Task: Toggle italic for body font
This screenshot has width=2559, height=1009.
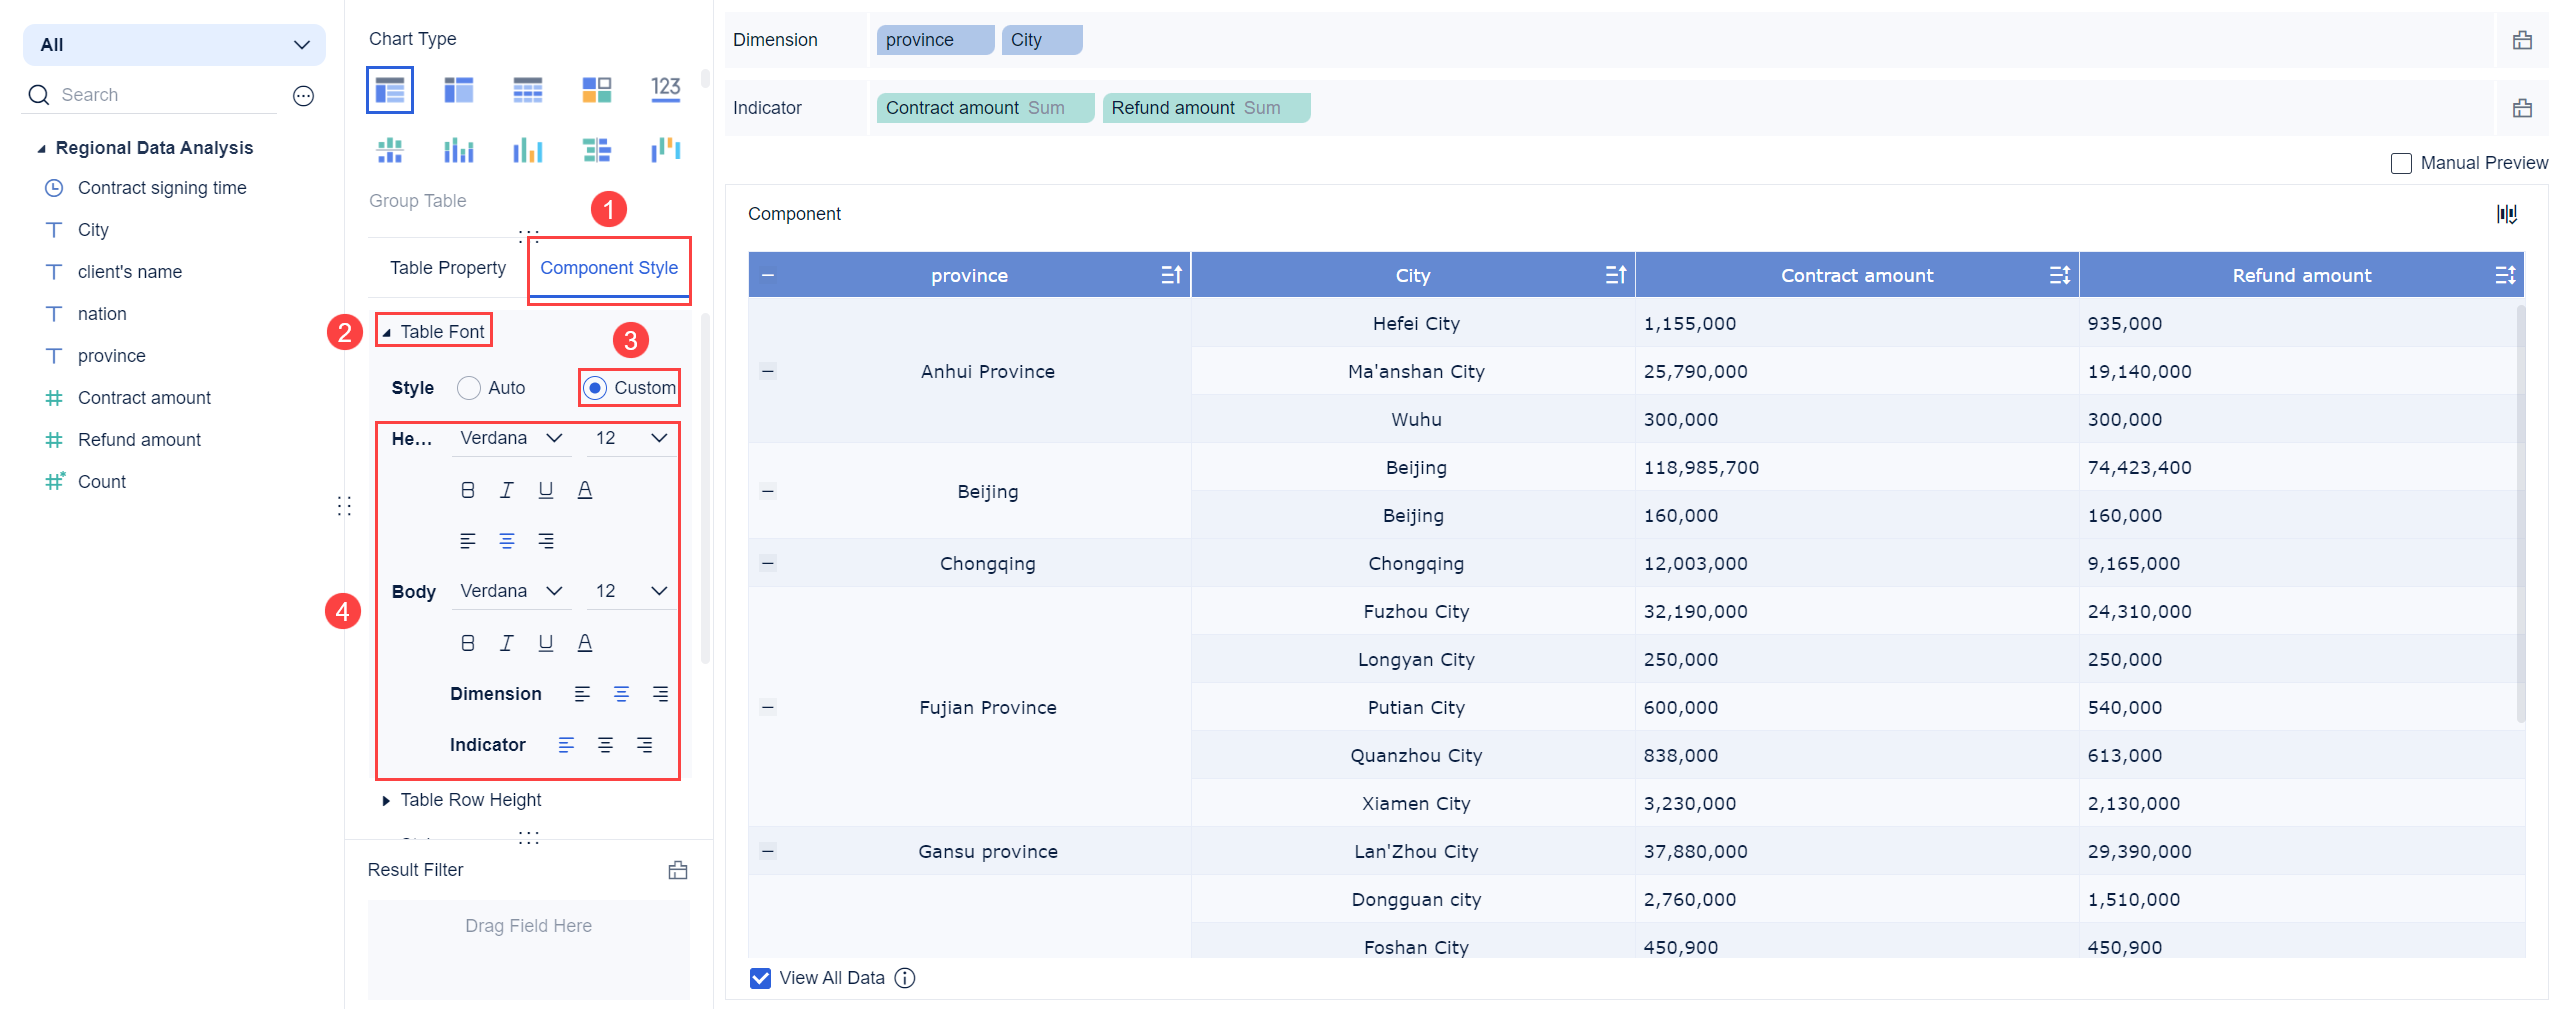Action: (x=506, y=643)
